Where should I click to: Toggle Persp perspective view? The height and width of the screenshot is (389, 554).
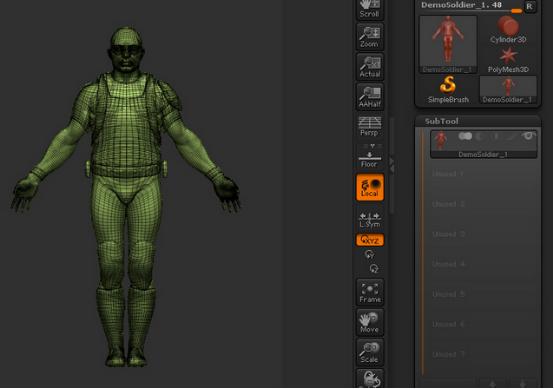[x=370, y=126]
